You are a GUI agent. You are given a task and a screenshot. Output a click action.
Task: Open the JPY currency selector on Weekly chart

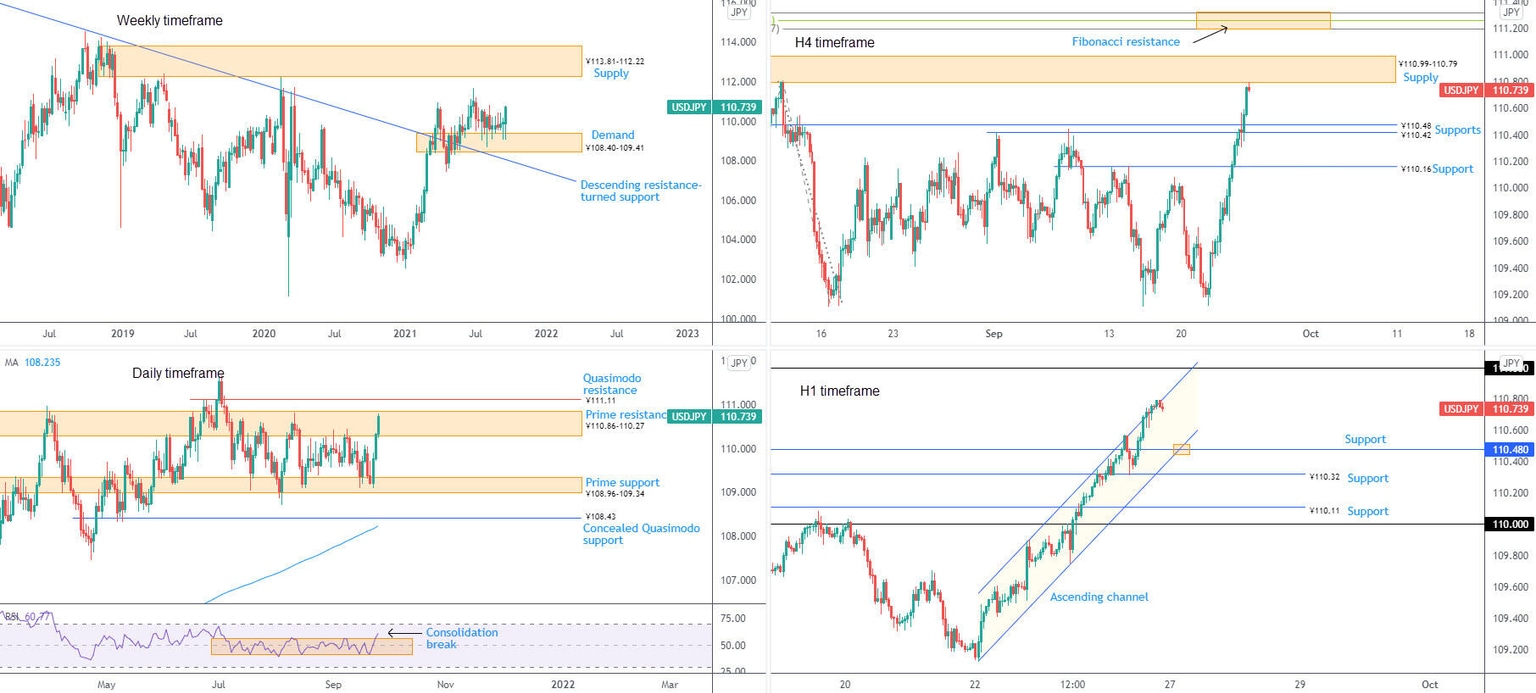(739, 13)
